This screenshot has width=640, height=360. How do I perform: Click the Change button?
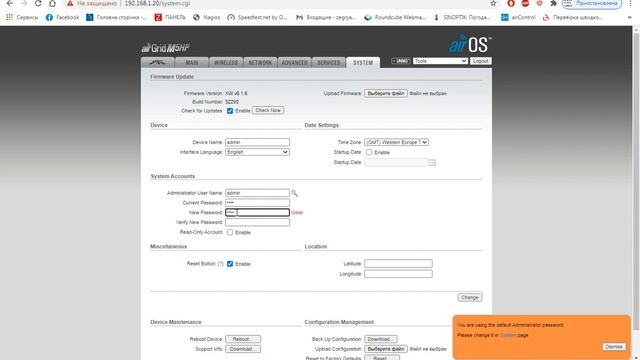pos(469,298)
